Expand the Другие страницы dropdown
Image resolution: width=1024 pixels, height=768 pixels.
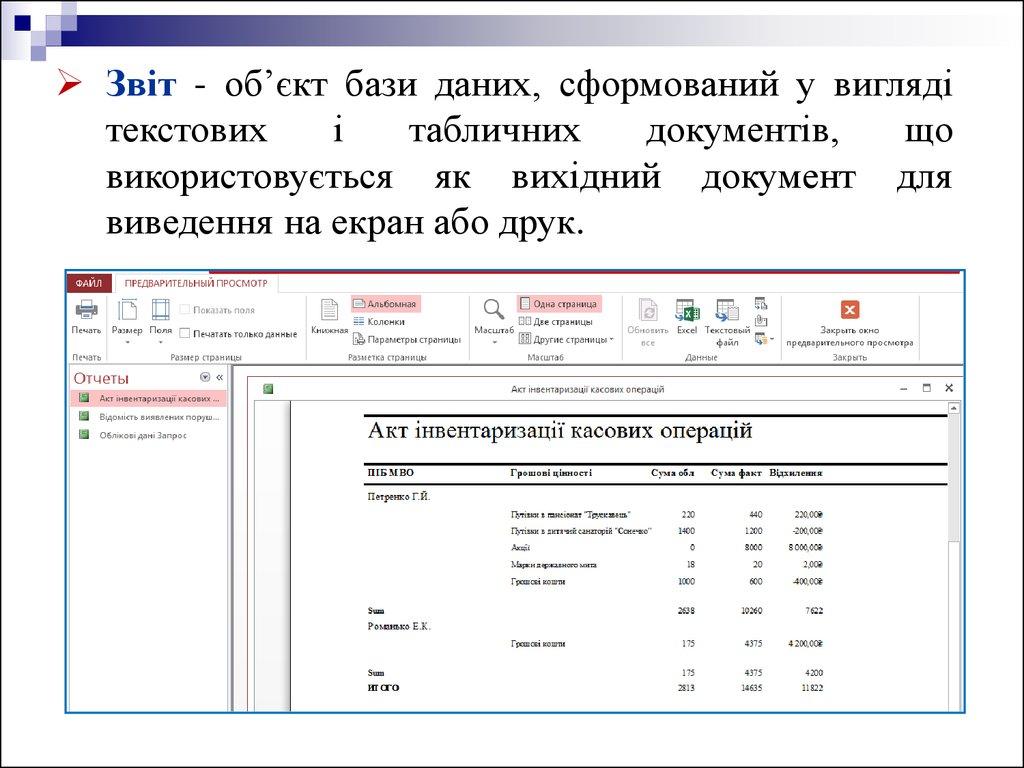(x=565, y=339)
